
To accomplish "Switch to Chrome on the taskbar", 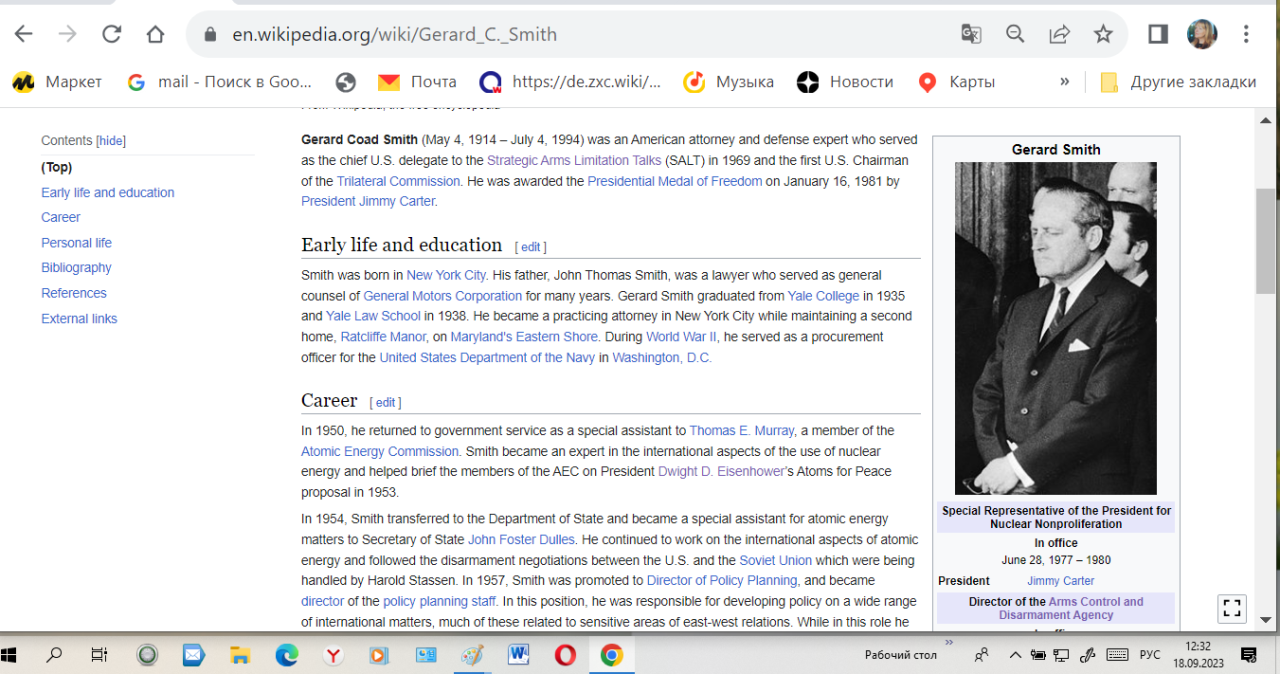I will point(612,655).
